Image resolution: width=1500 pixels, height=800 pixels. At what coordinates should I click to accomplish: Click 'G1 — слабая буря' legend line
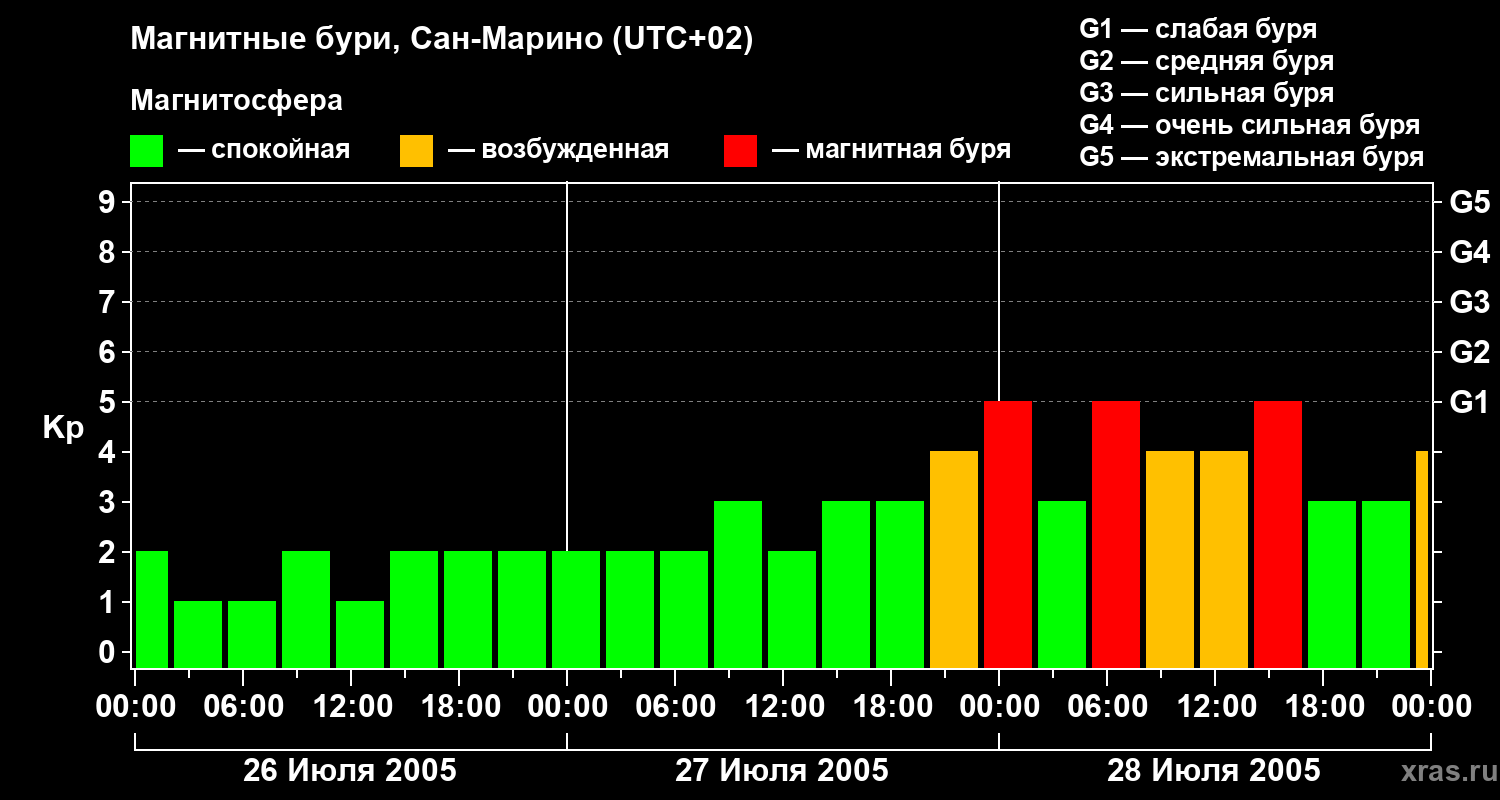1198,29
